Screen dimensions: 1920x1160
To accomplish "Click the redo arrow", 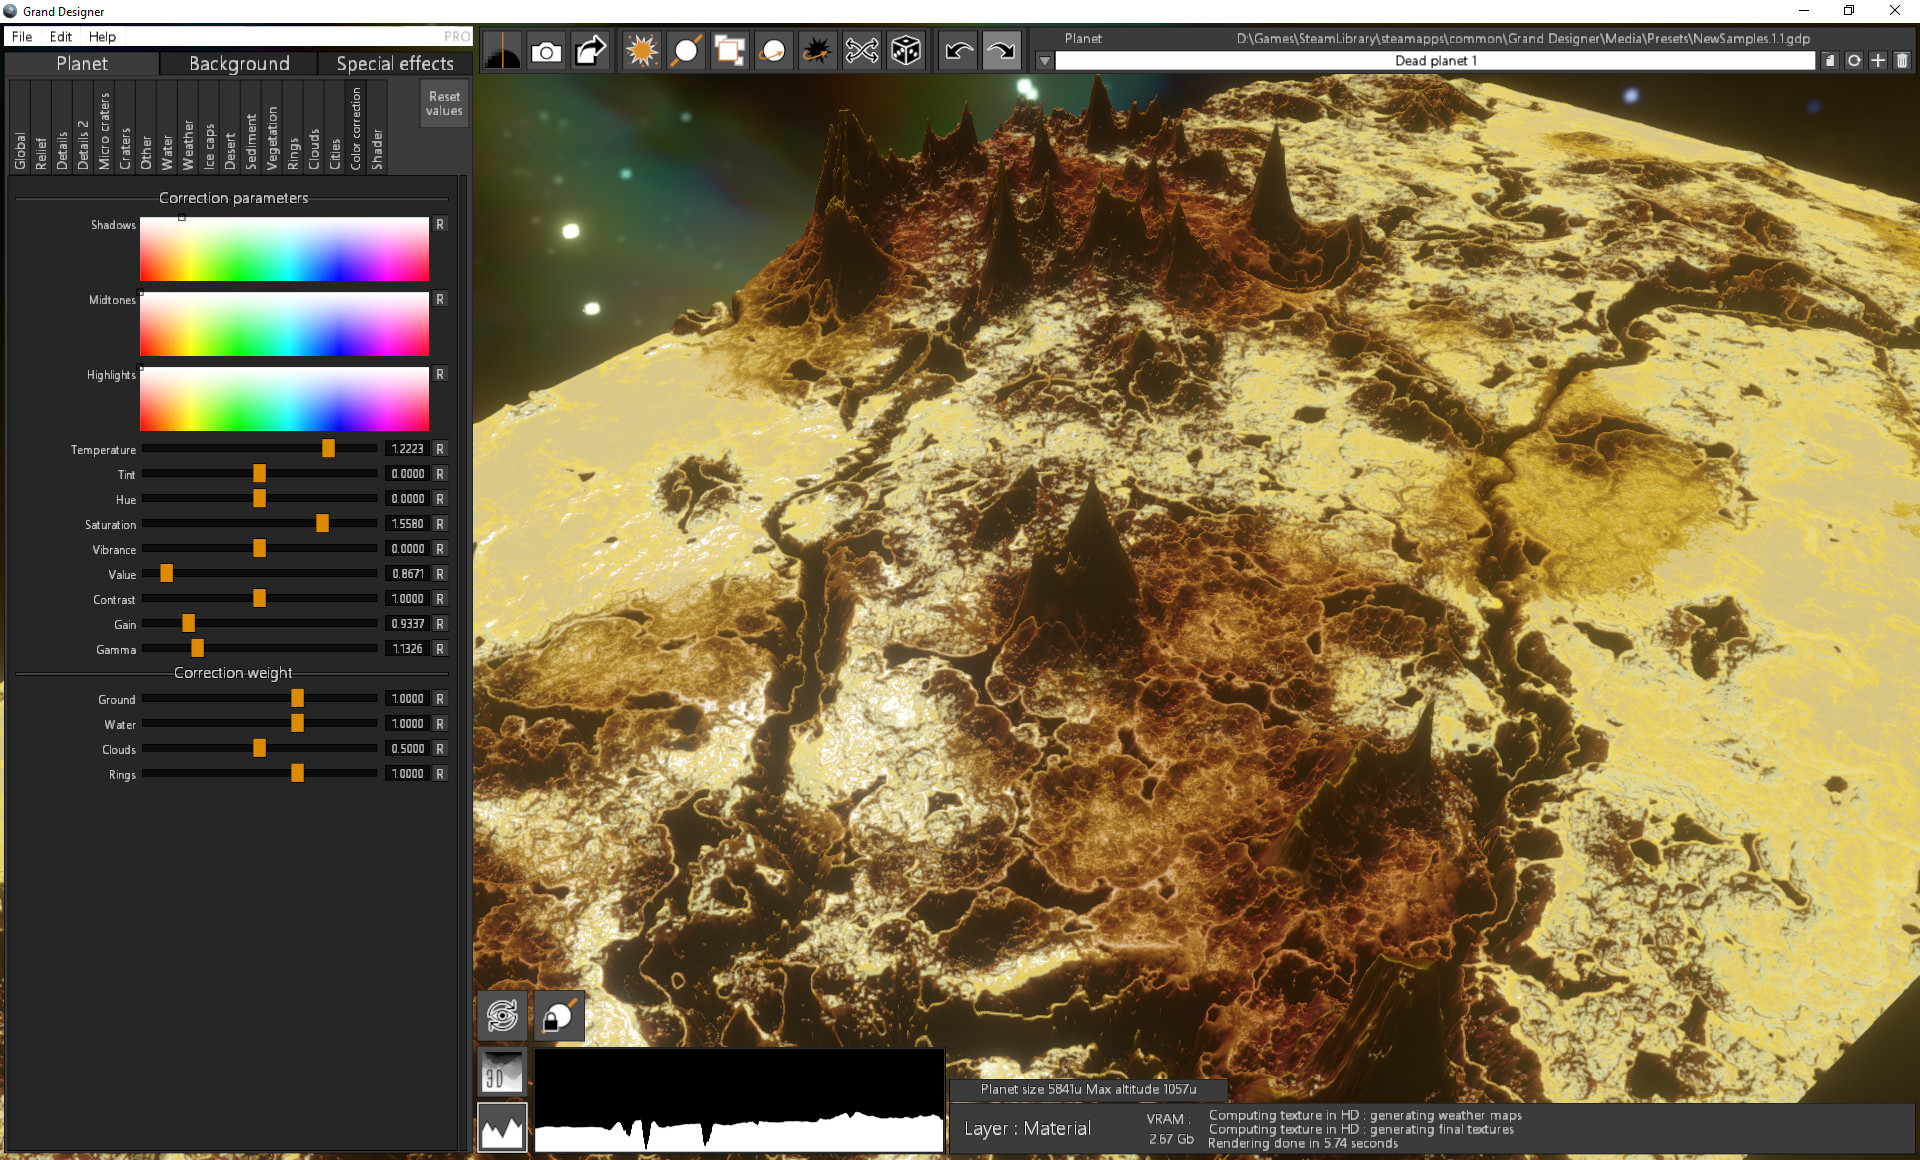I will click(x=1001, y=50).
